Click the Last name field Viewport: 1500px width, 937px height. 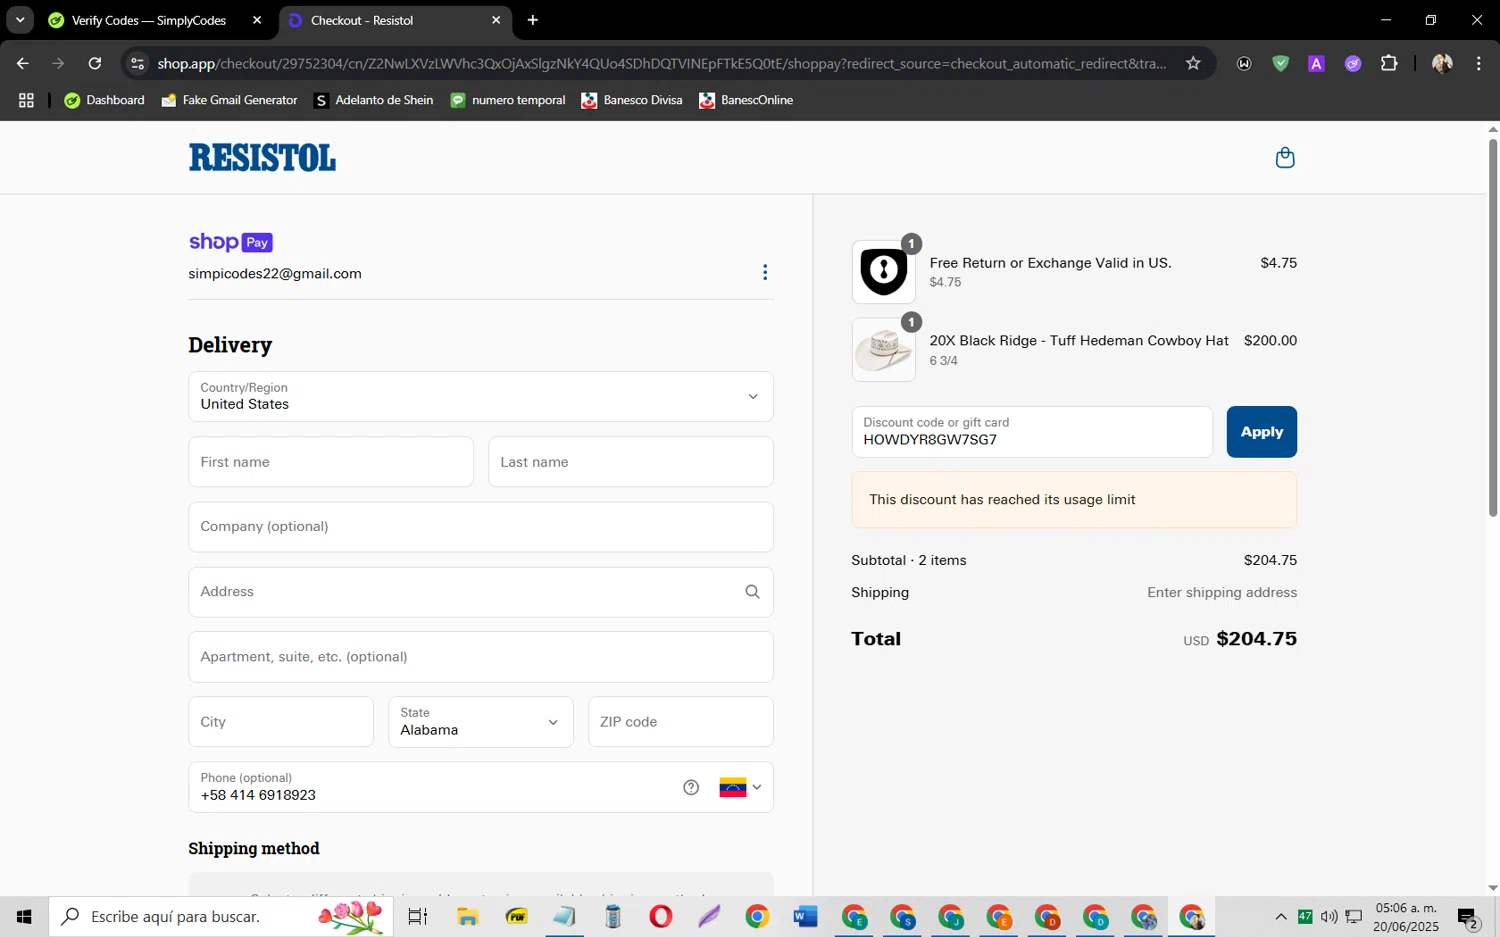[x=631, y=462]
